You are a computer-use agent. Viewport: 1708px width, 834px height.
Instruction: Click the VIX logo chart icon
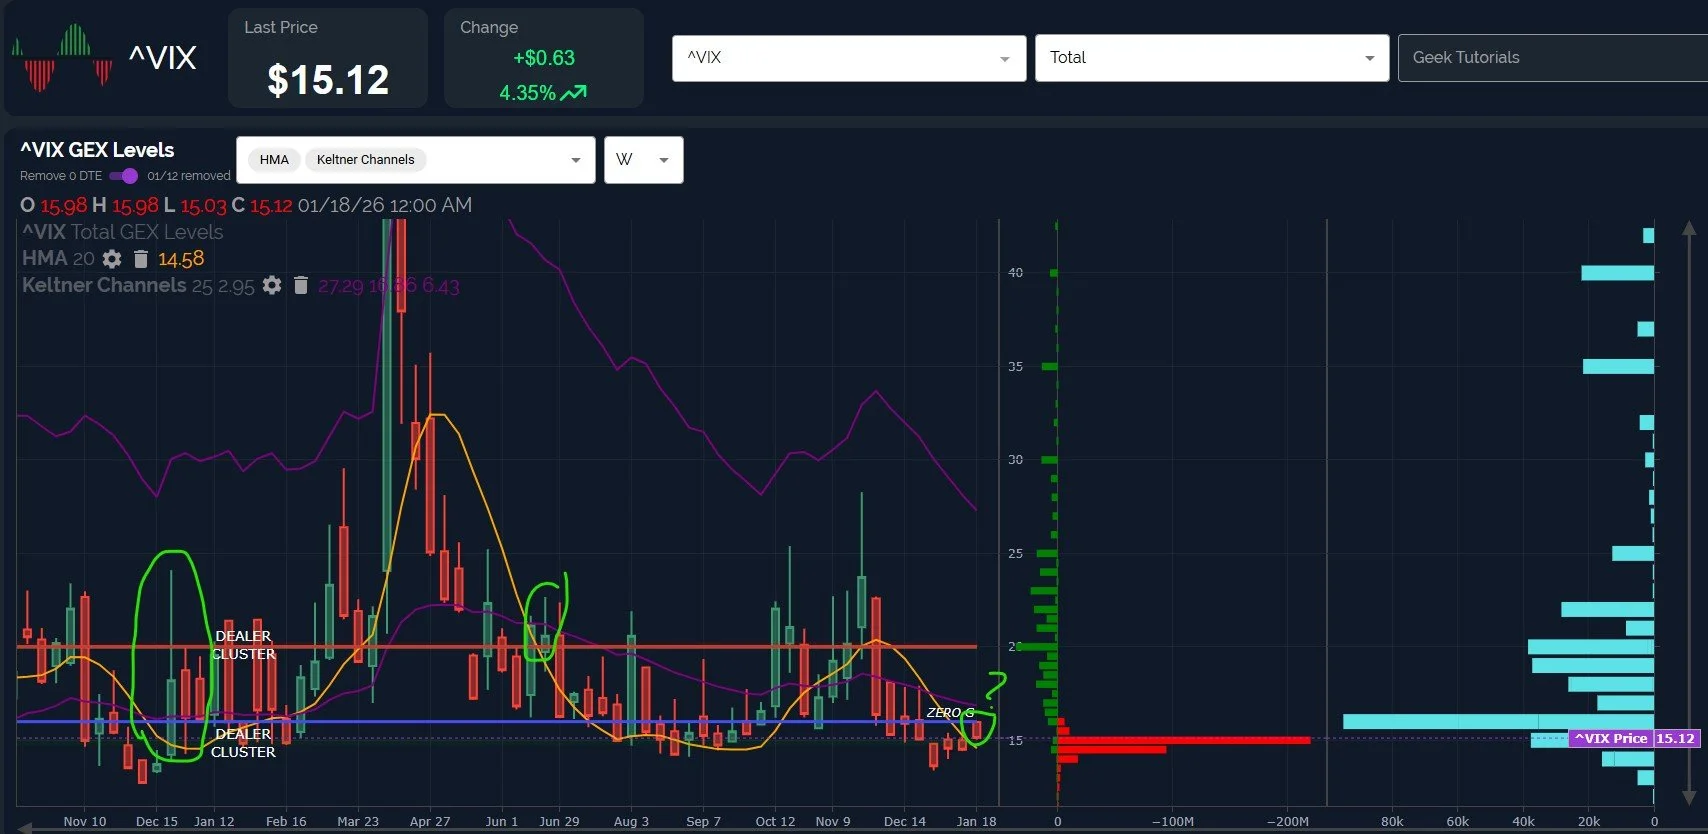pyautogui.click(x=62, y=58)
